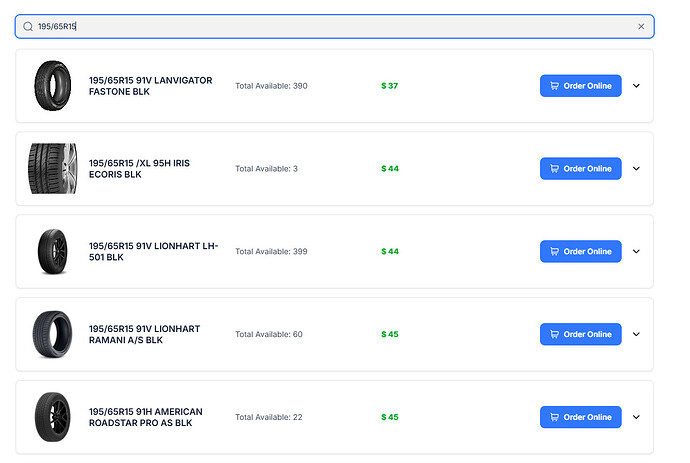Image resolution: width=690 pixels, height=463 pixels.
Task: Click the search magnifier icon
Action: (x=28, y=26)
